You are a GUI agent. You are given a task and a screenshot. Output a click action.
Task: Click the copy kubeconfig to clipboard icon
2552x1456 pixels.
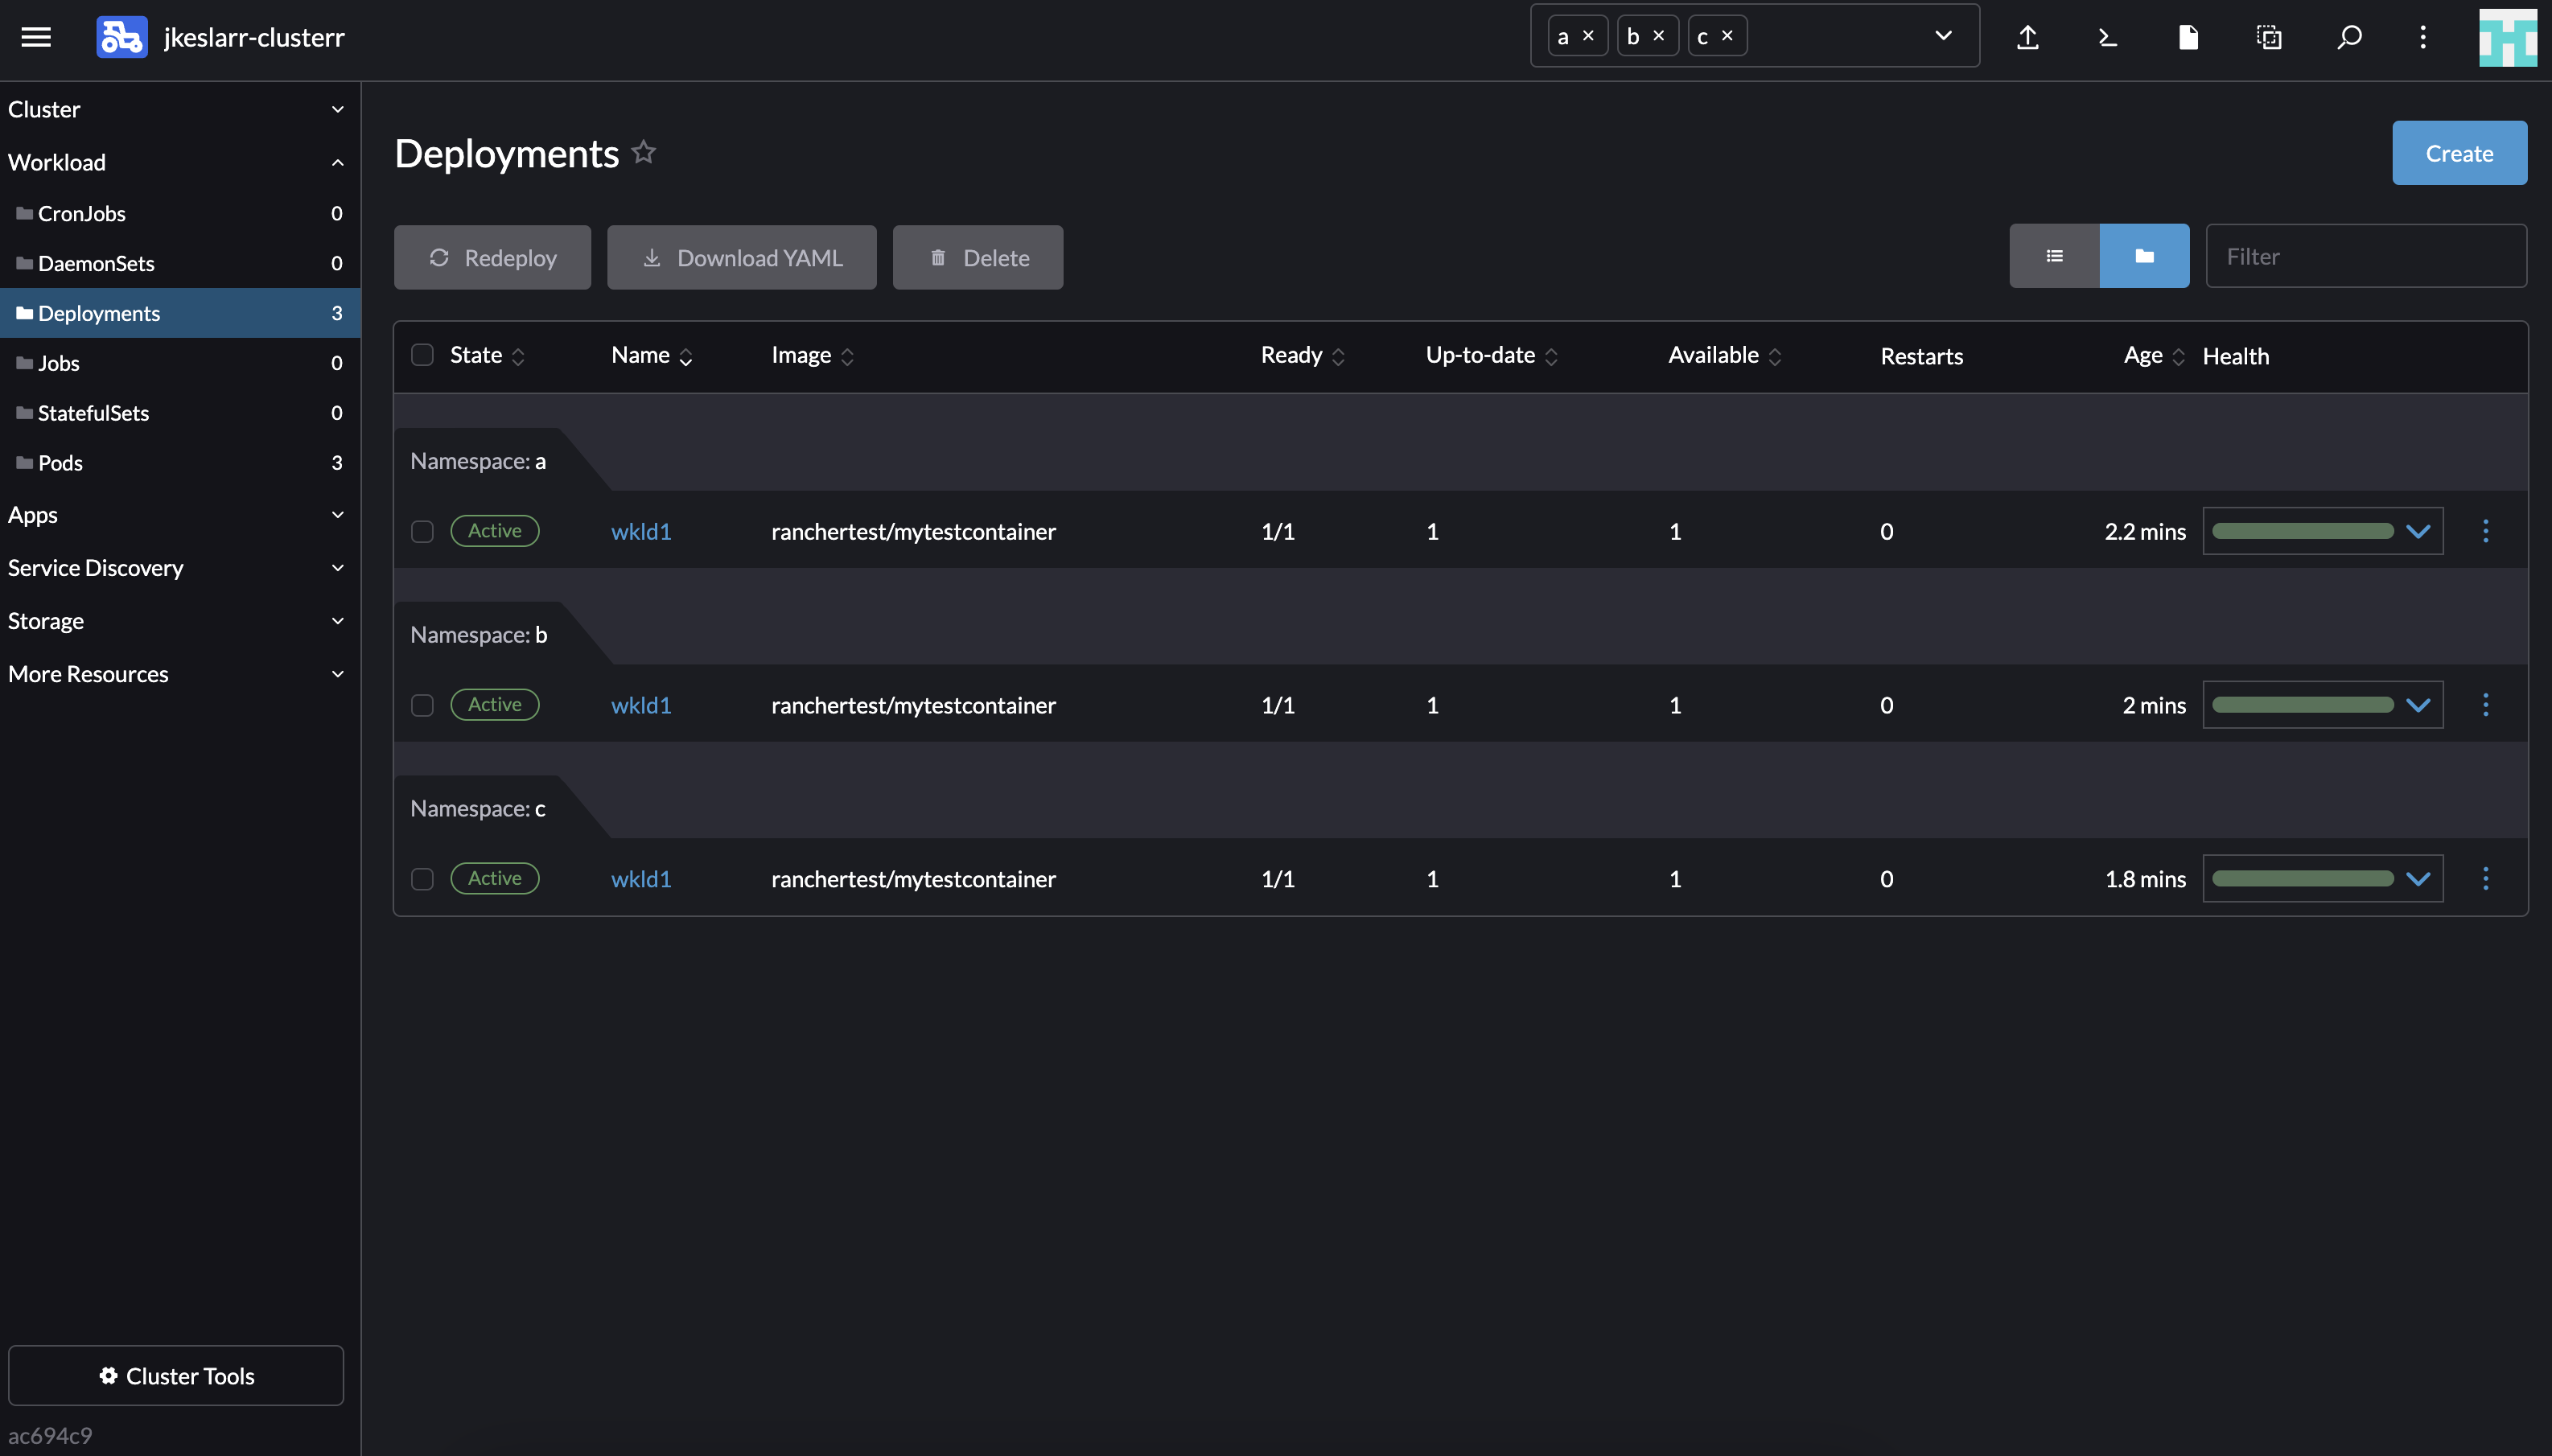[x=2267, y=37]
